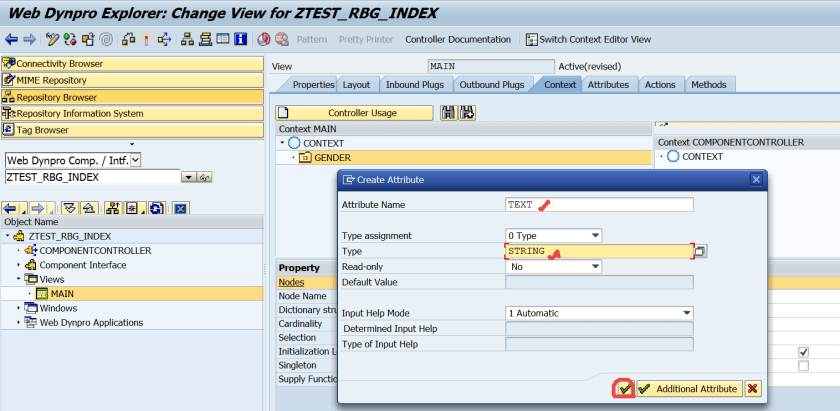
Task: Check the Singleton checkbox
Action: tap(803, 366)
